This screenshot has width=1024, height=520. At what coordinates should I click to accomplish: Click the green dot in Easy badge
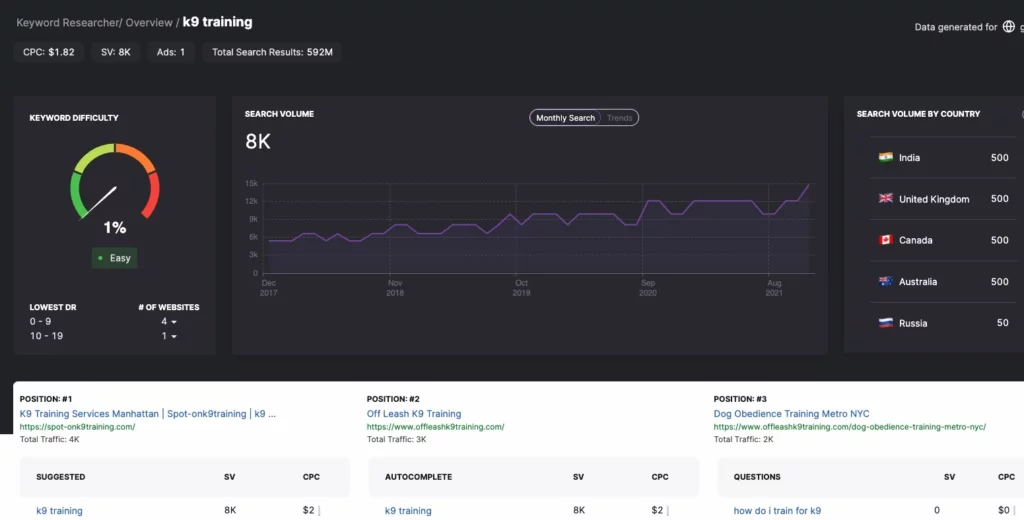pyautogui.click(x=100, y=258)
